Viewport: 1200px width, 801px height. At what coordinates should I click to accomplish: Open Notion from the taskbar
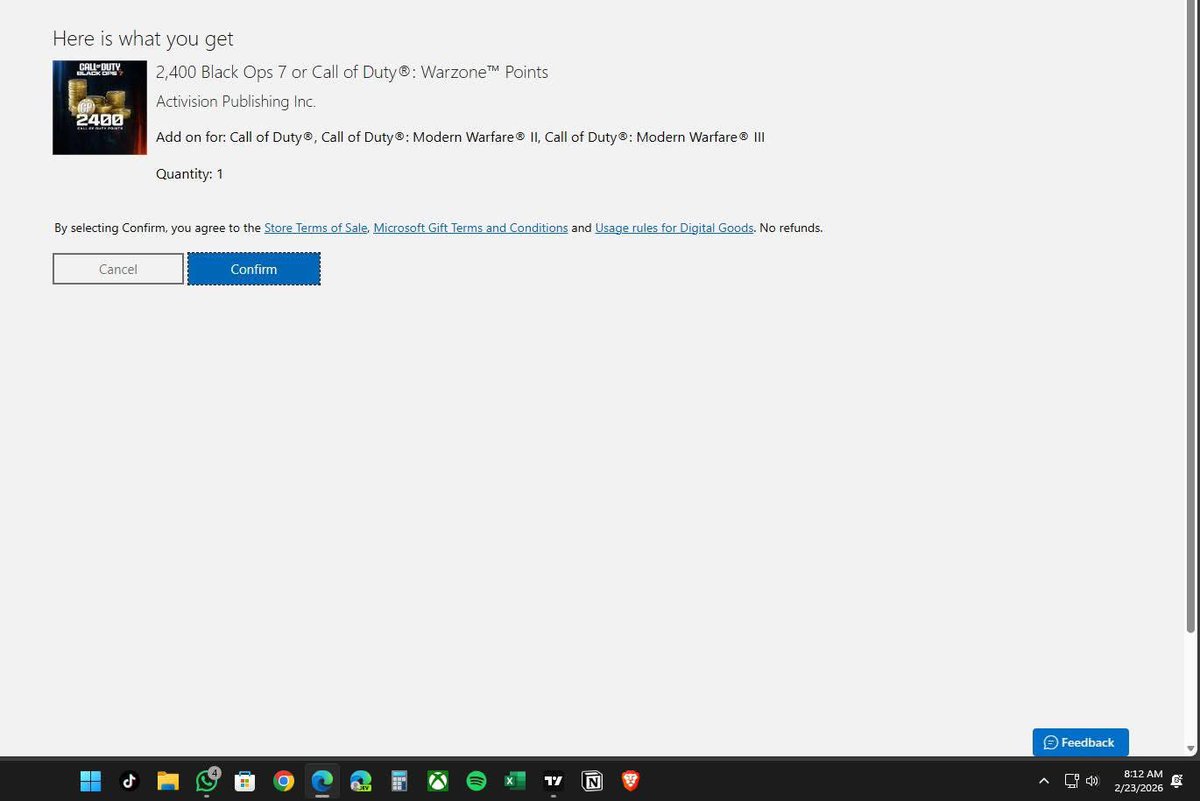[592, 781]
